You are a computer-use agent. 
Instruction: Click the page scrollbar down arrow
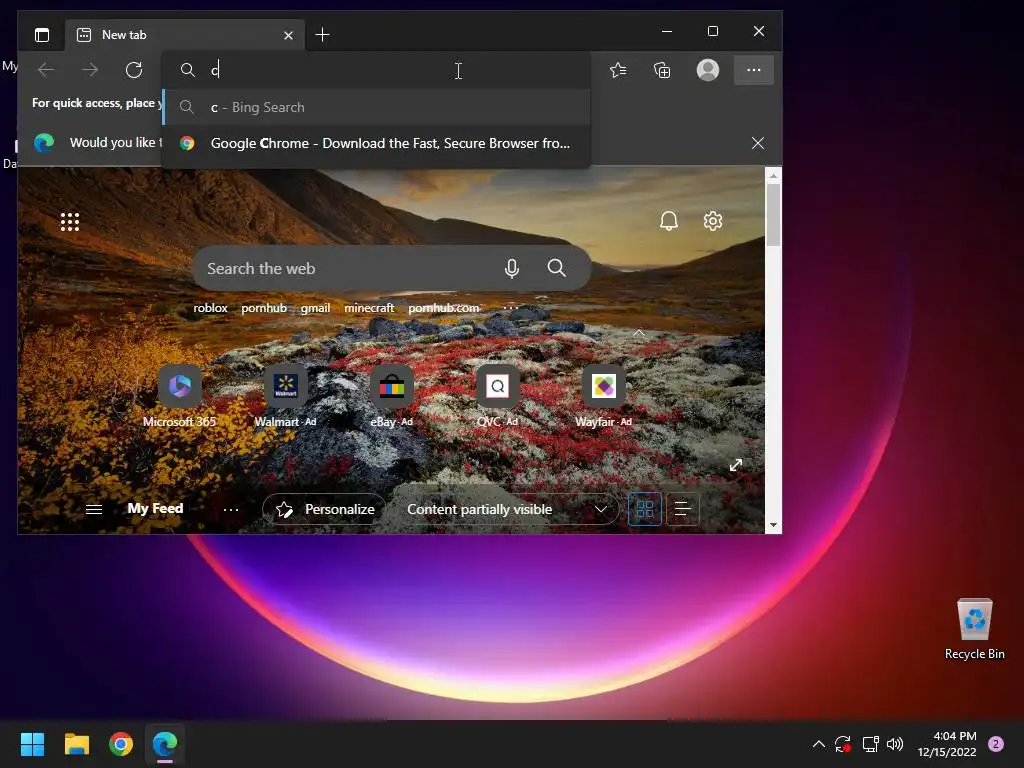click(773, 525)
